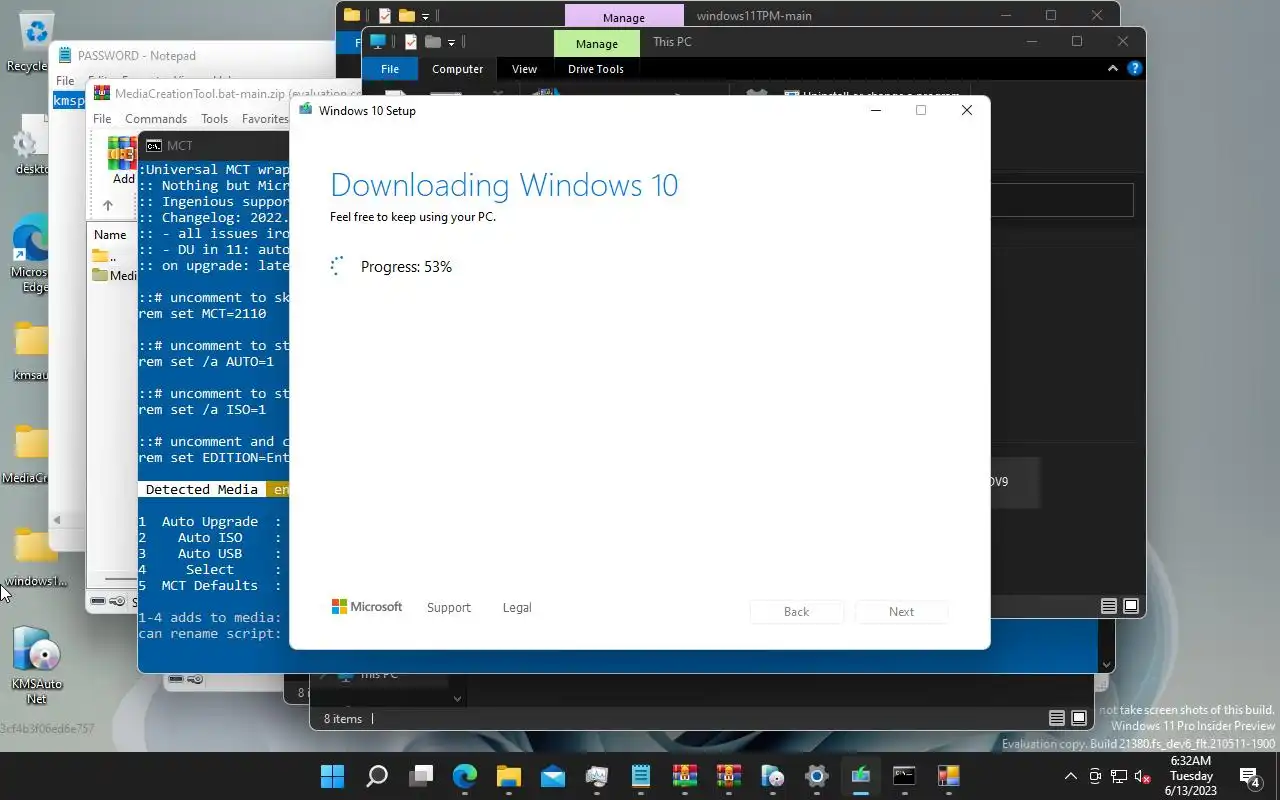Open the Windows Start button
The image size is (1280, 800).
click(x=333, y=776)
